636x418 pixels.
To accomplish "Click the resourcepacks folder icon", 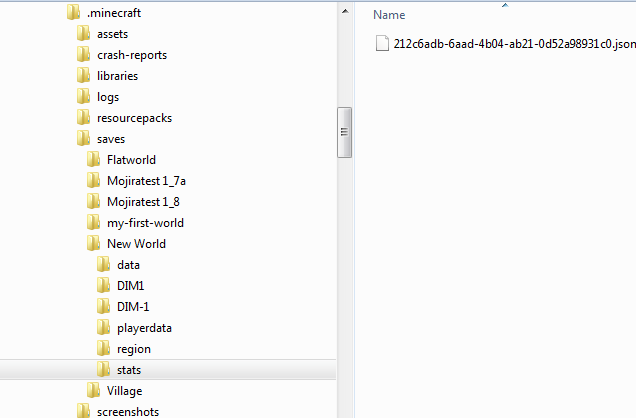I will tap(84, 118).
